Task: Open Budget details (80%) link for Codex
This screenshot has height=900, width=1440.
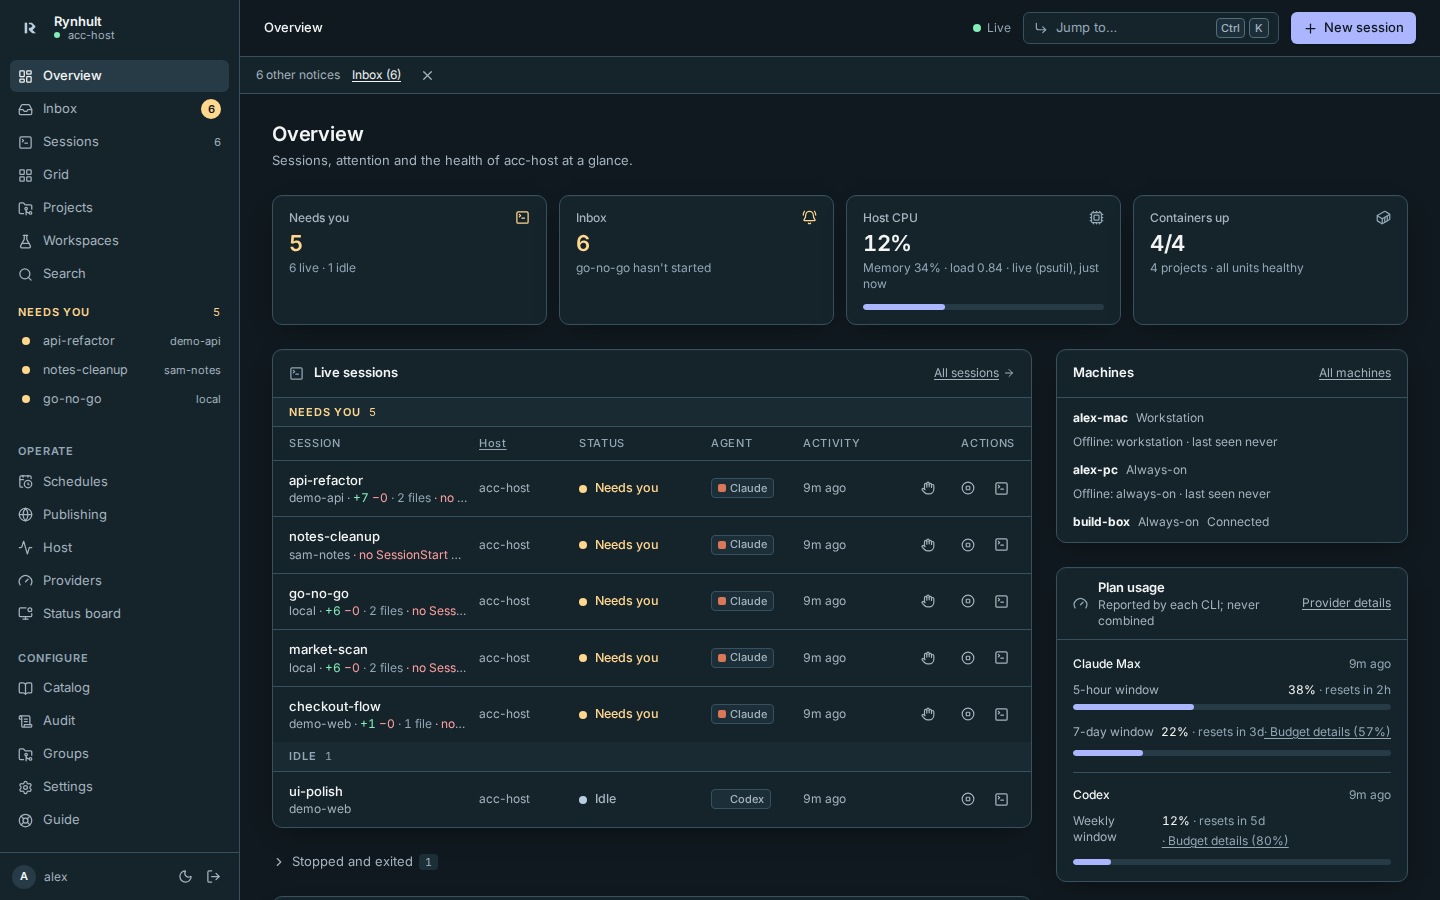Action: tap(1226, 841)
